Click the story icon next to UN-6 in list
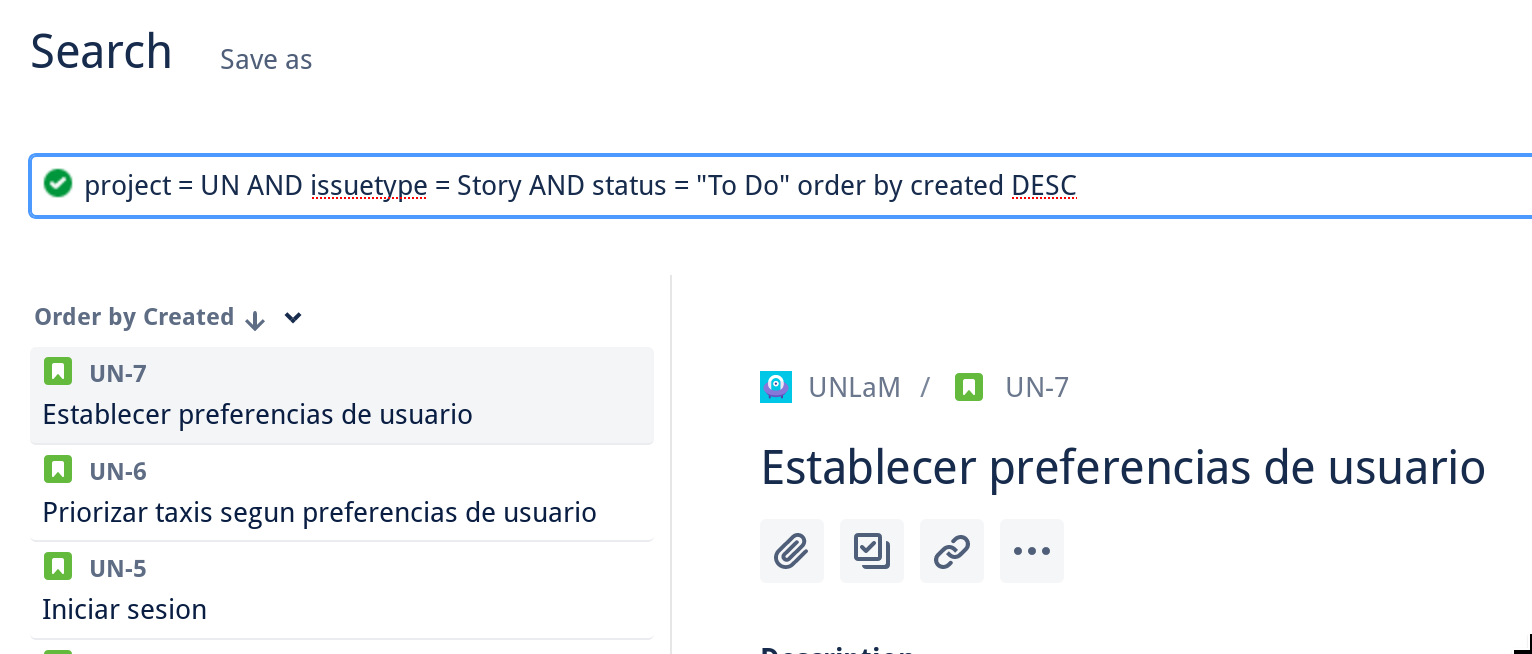 (58, 469)
